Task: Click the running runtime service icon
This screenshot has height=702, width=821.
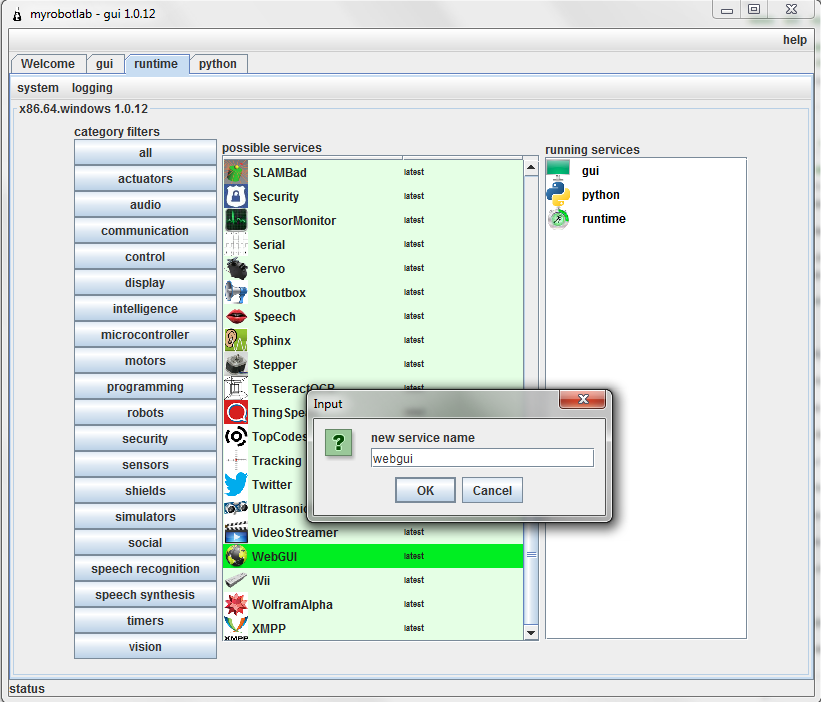Action: click(558, 219)
